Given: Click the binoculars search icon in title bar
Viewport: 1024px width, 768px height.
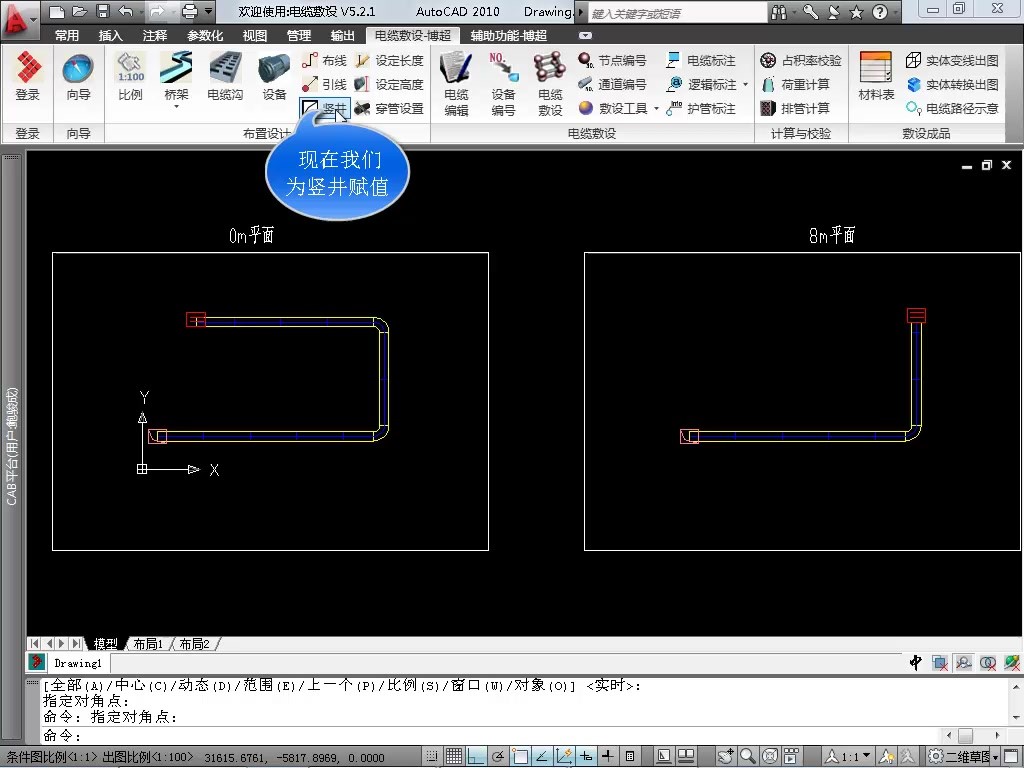Looking at the screenshot, I should 778,12.
